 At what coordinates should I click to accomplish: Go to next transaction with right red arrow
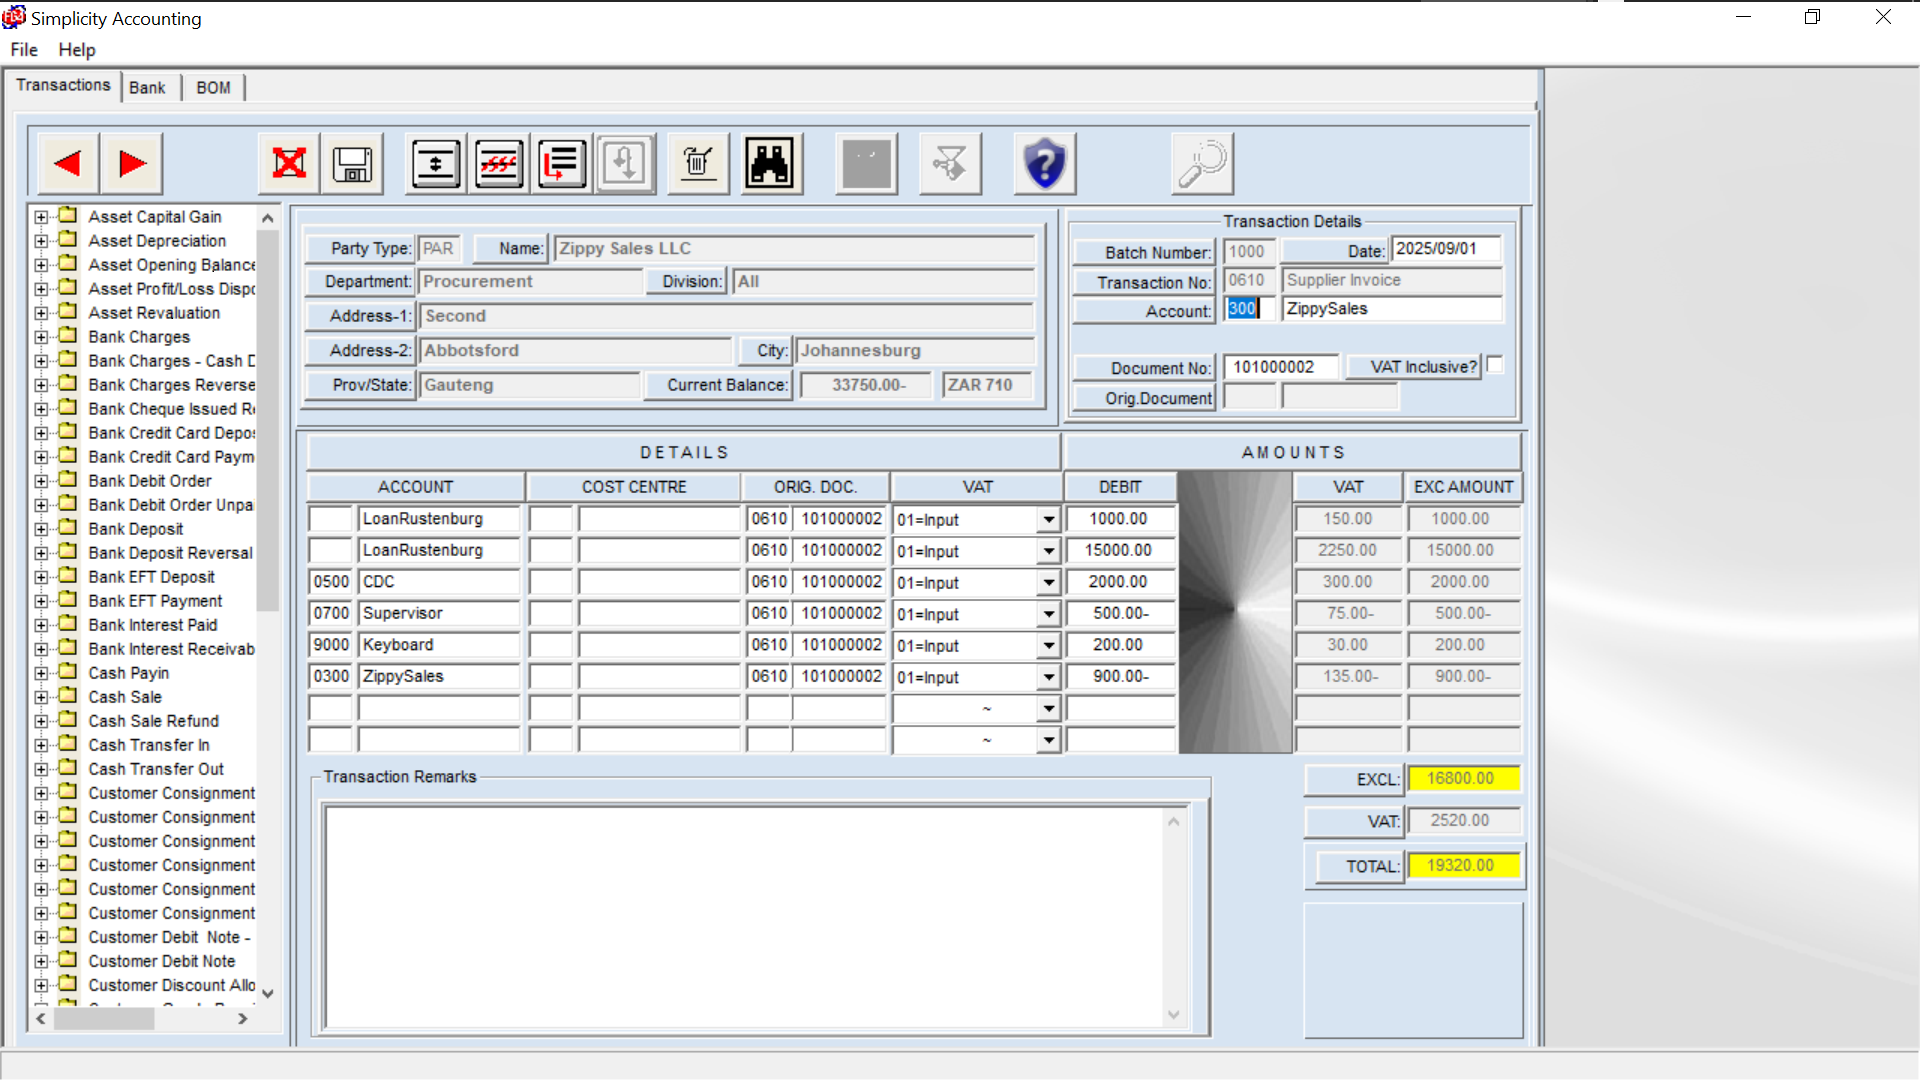pyautogui.click(x=132, y=163)
